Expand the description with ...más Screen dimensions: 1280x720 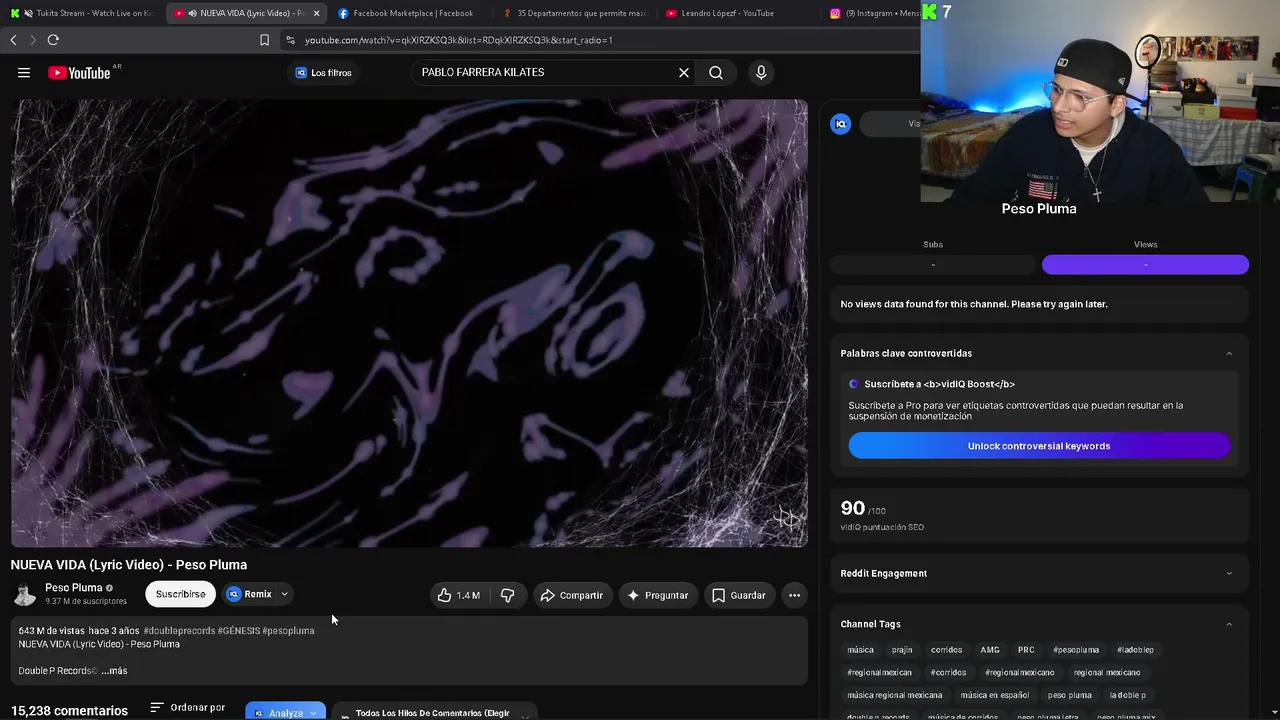[114, 671]
